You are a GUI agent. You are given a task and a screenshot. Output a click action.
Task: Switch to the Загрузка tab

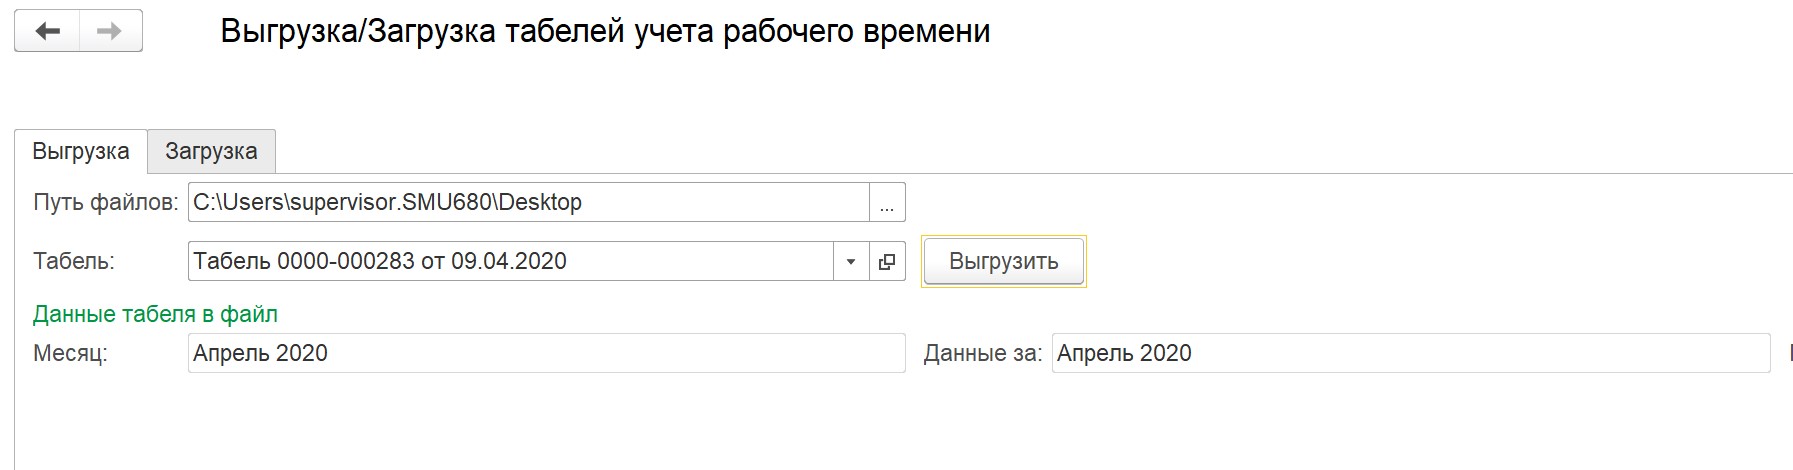click(x=211, y=152)
